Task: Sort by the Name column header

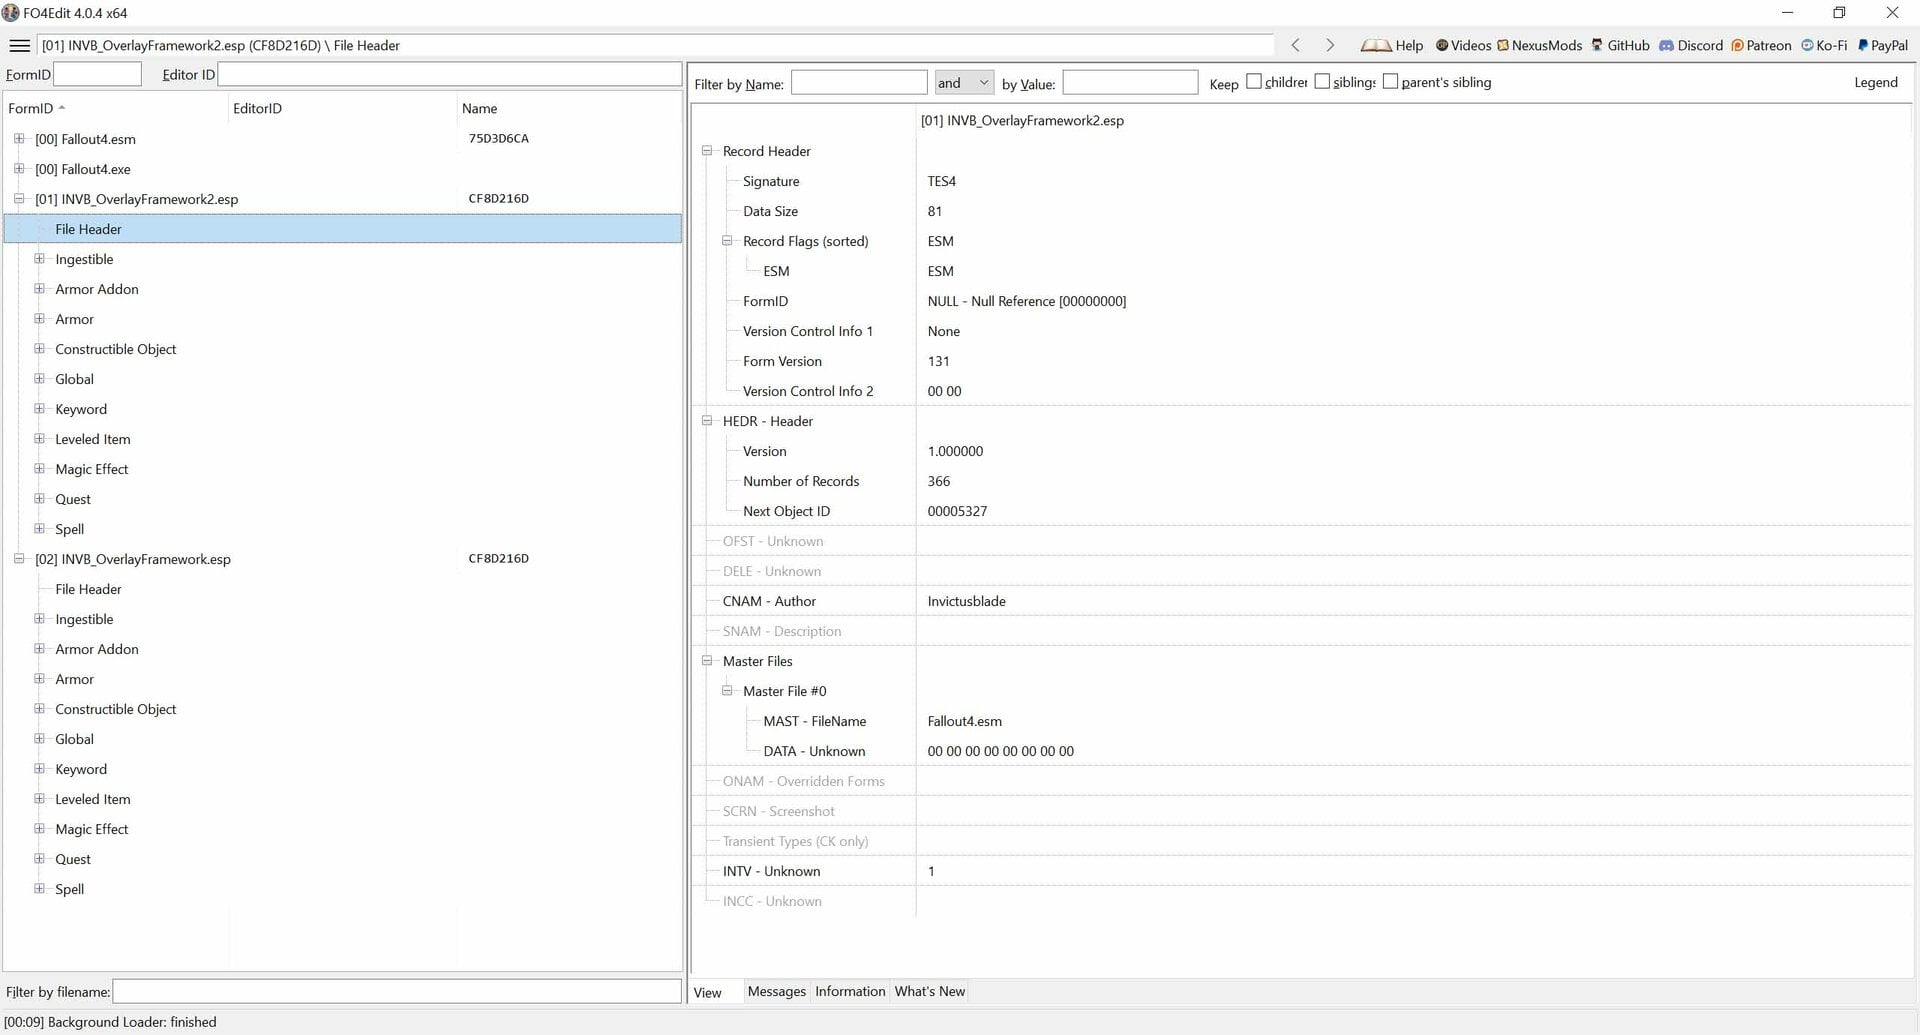Action: (569, 108)
